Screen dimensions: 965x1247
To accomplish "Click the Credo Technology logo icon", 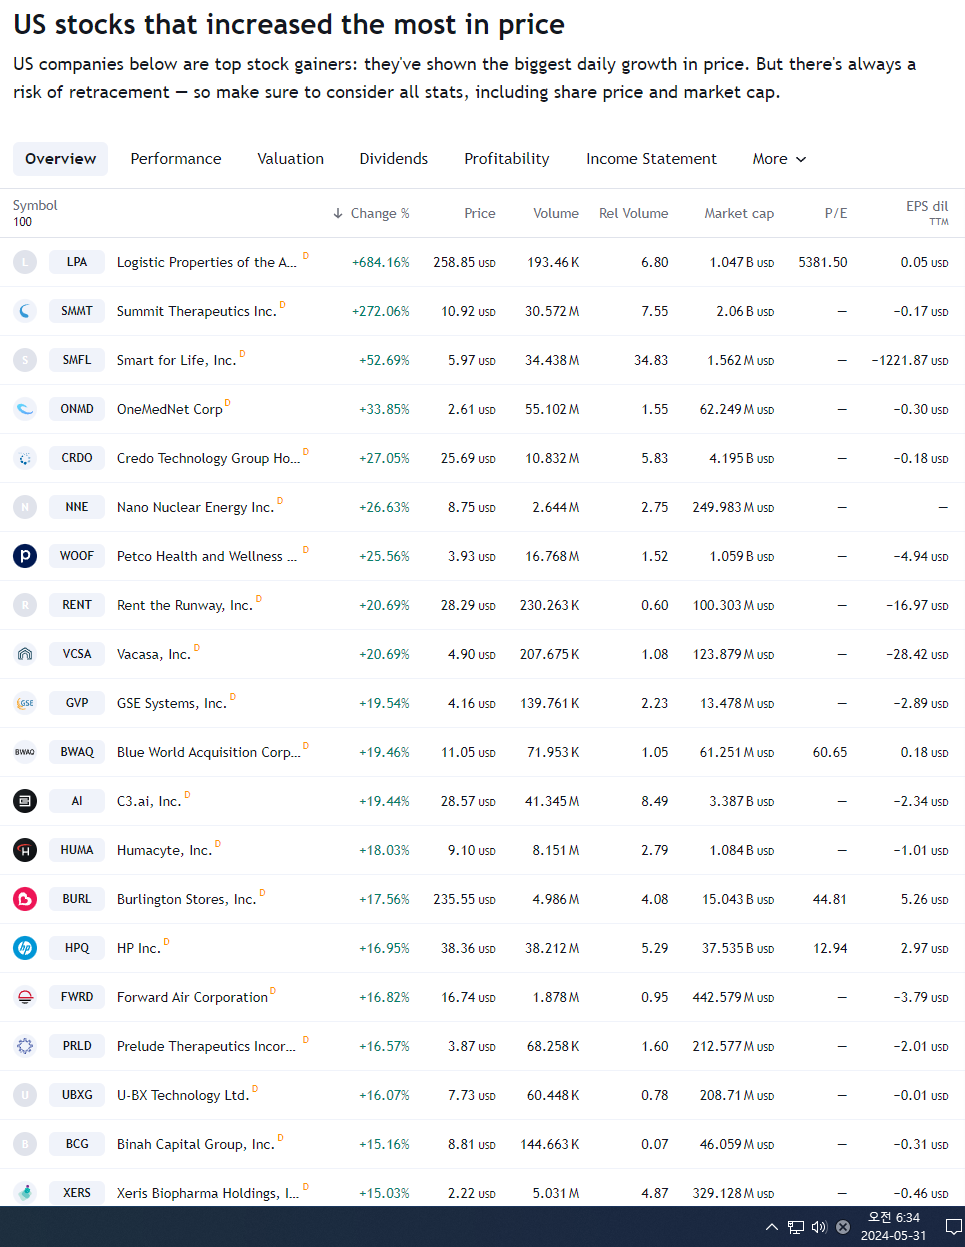I will tap(25, 458).
